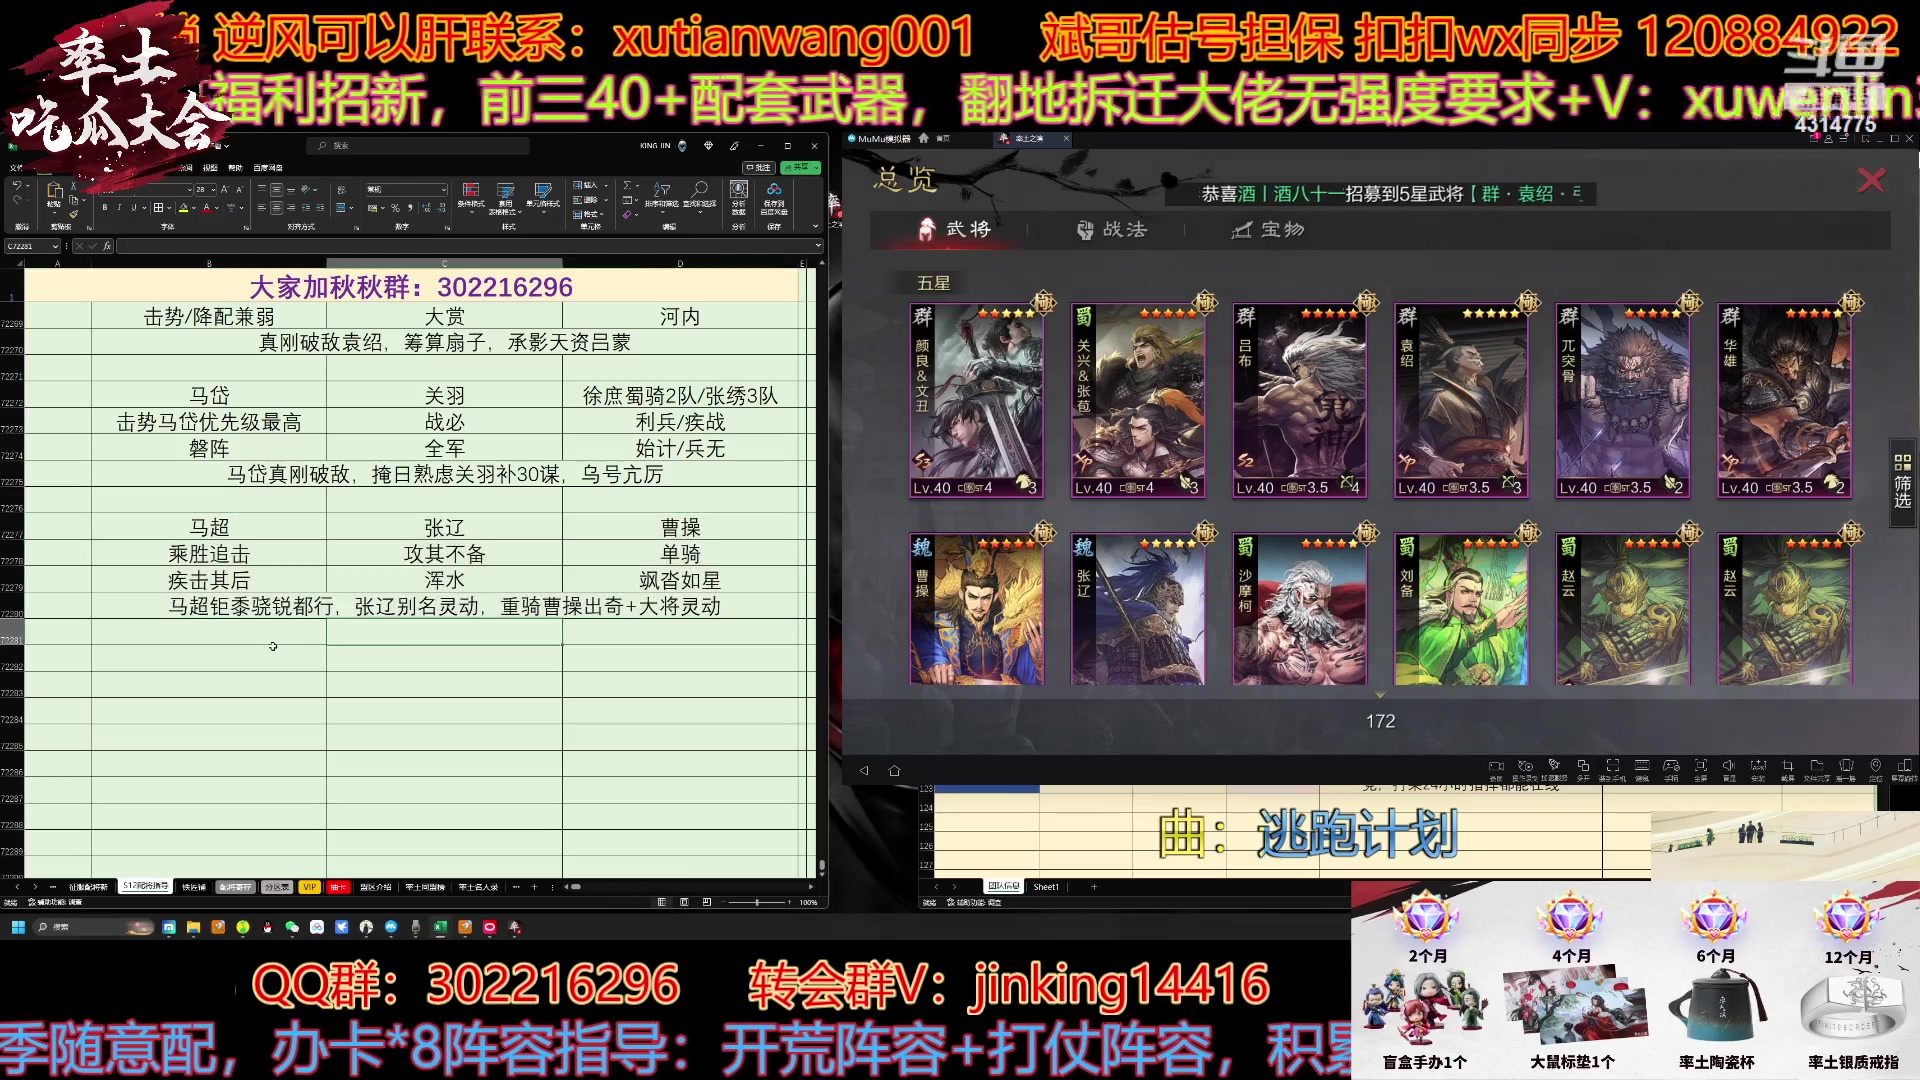The image size is (1920, 1080).
Task: Open Conditional Formatting (条件格式) icon
Action: coord(471,190)
